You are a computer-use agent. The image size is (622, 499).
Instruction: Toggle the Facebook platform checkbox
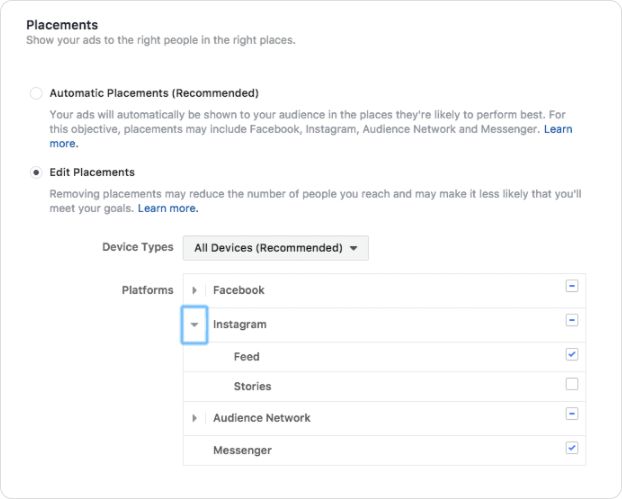[571, 286]
